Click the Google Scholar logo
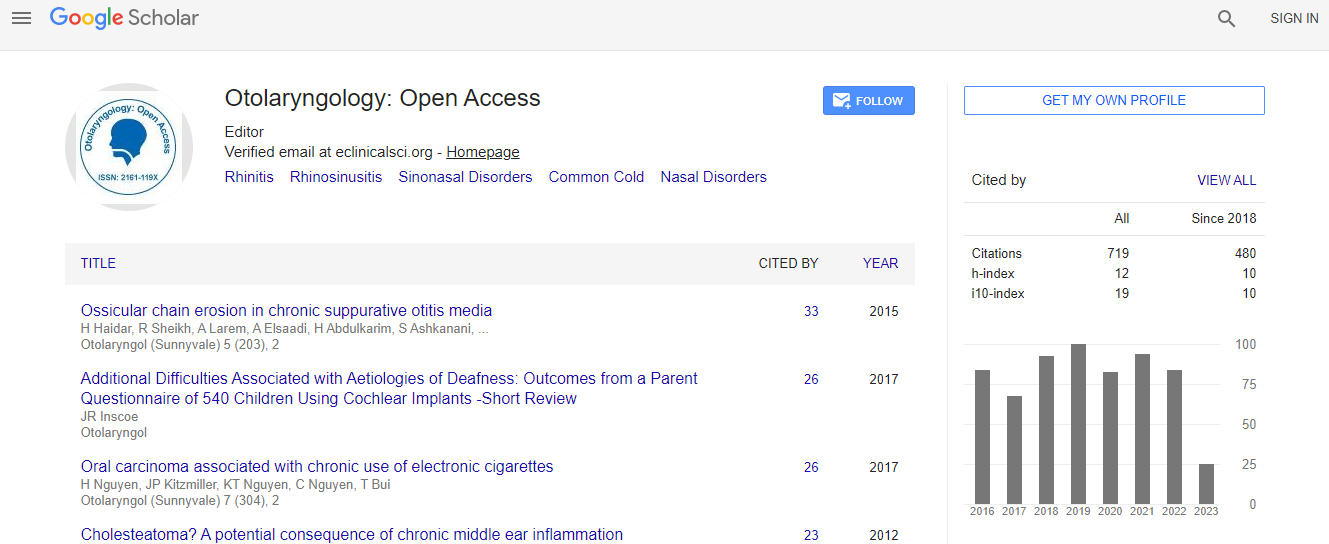1329x544 pixels. (124, 18)
